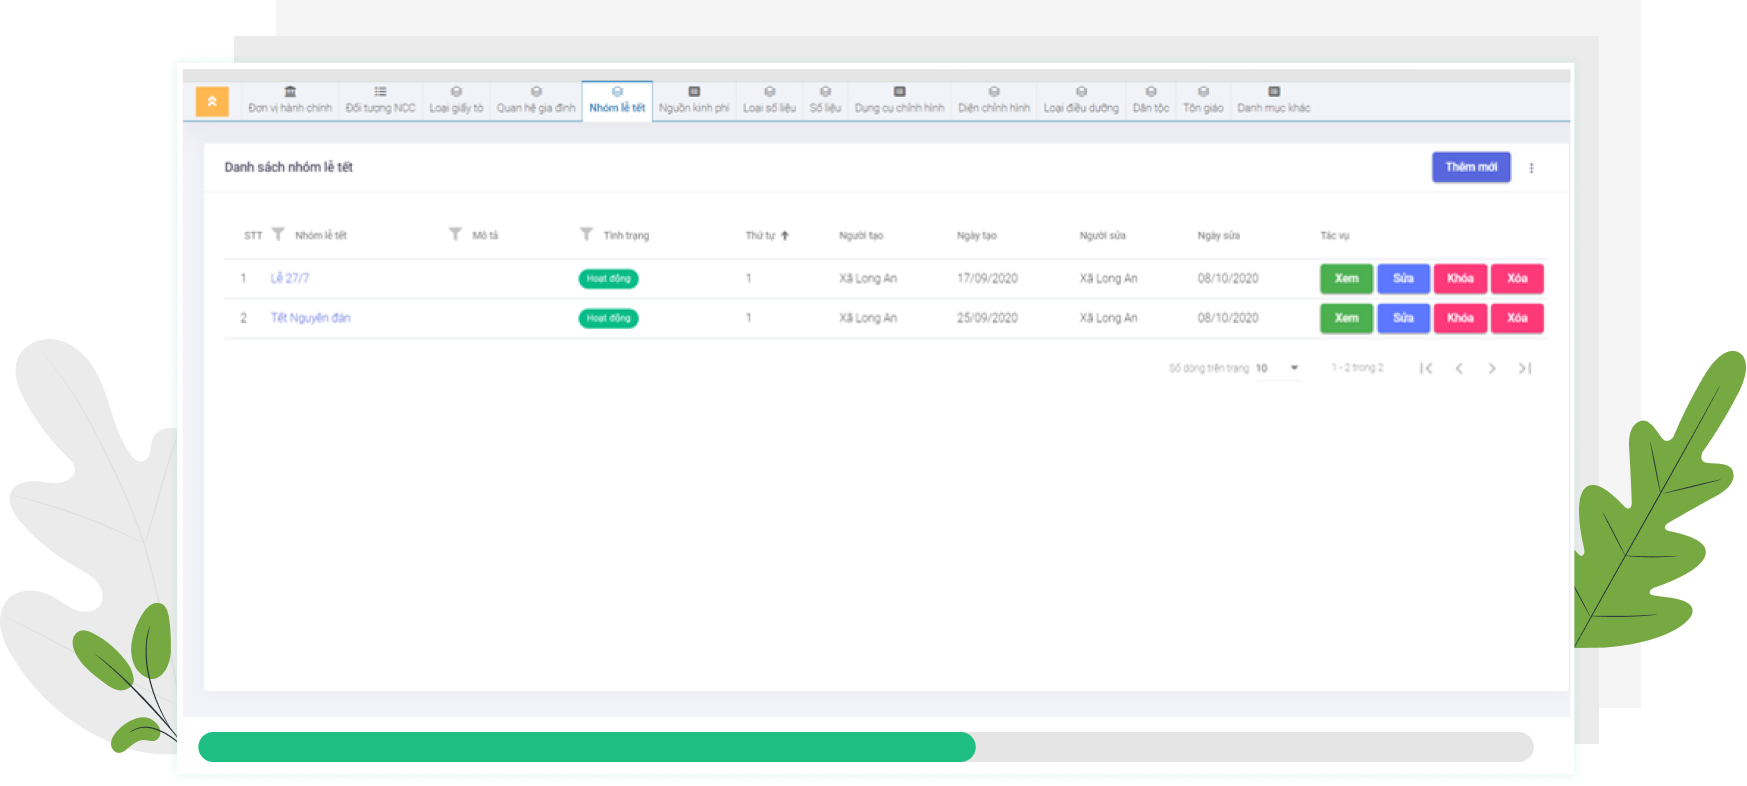This screenshot has width=1747, height=786.
Task: Open the Nguồn kinh phí tab
Action: pyautogui.click(x=694, y=101)
